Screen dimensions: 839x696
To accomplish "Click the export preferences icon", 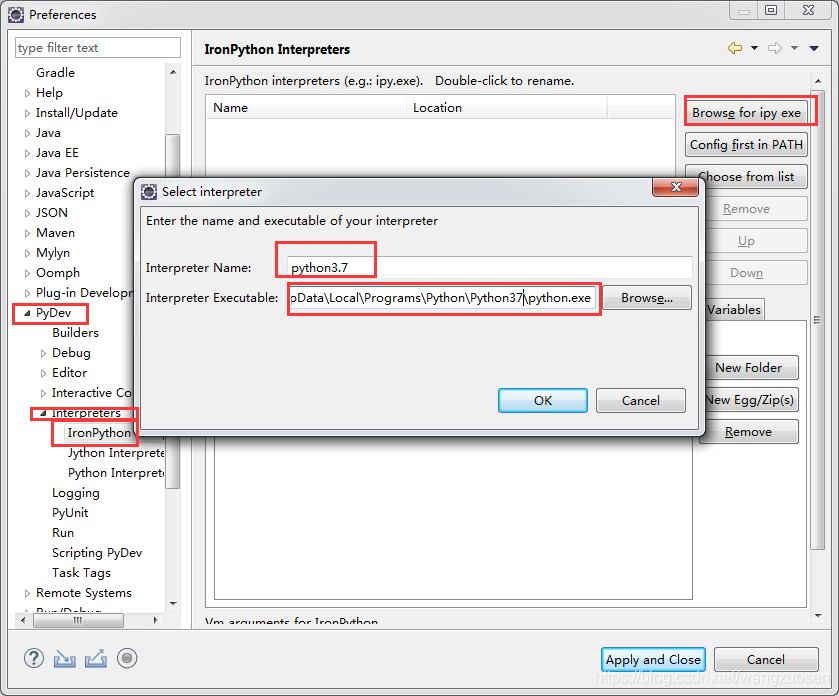I will coord(96,659).
